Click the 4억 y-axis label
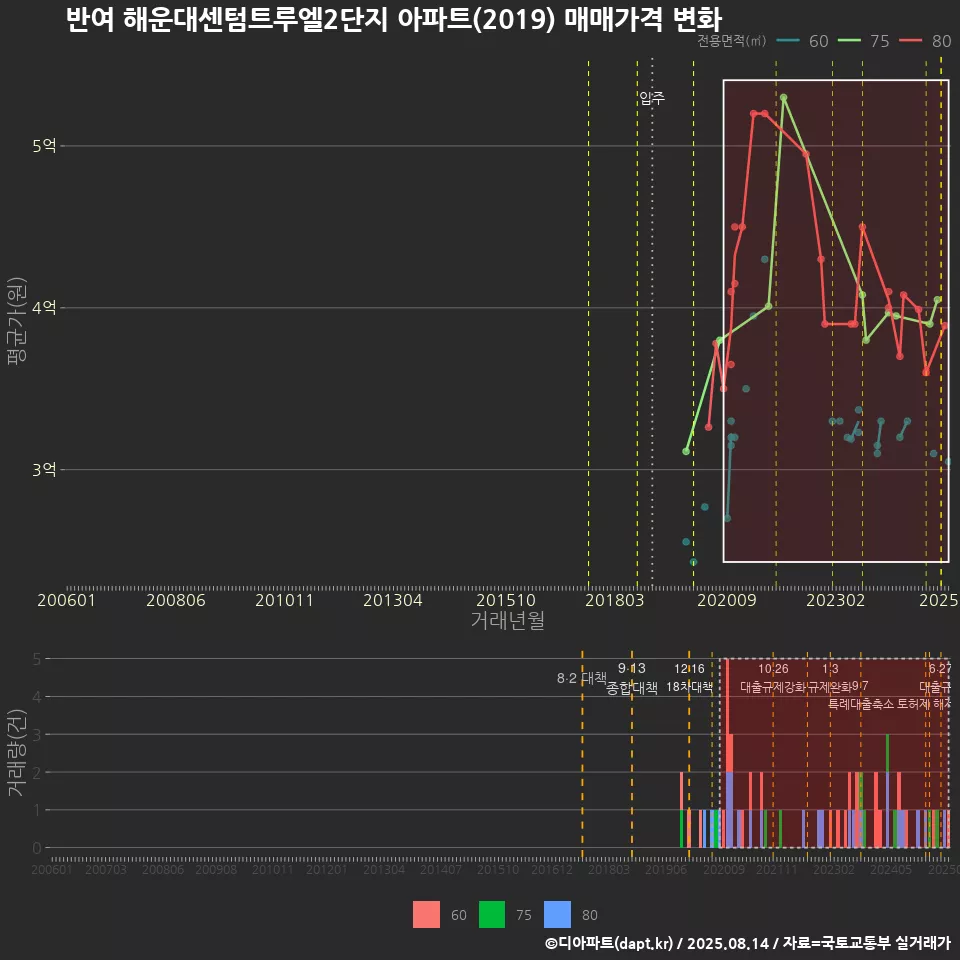The image size is (960, 960). [44, 307]
